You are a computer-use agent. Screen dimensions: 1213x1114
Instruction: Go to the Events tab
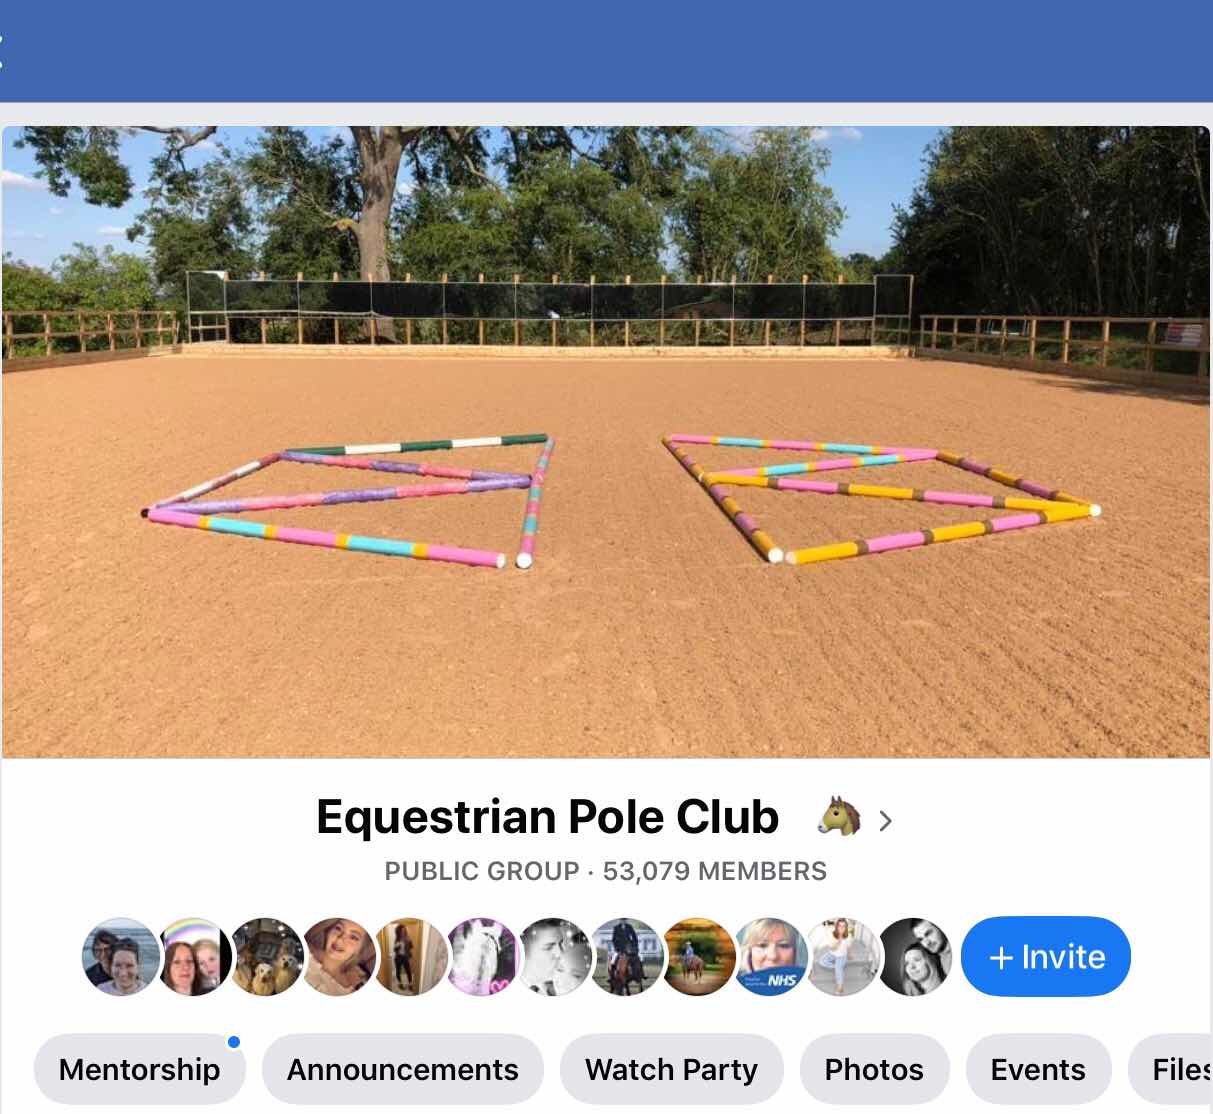click(x=1038, y=1069)
